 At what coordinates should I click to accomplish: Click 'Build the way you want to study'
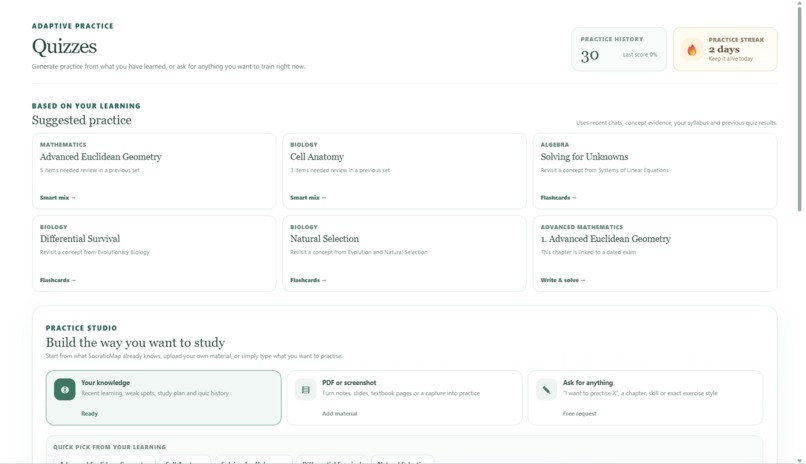pos(135,343)
